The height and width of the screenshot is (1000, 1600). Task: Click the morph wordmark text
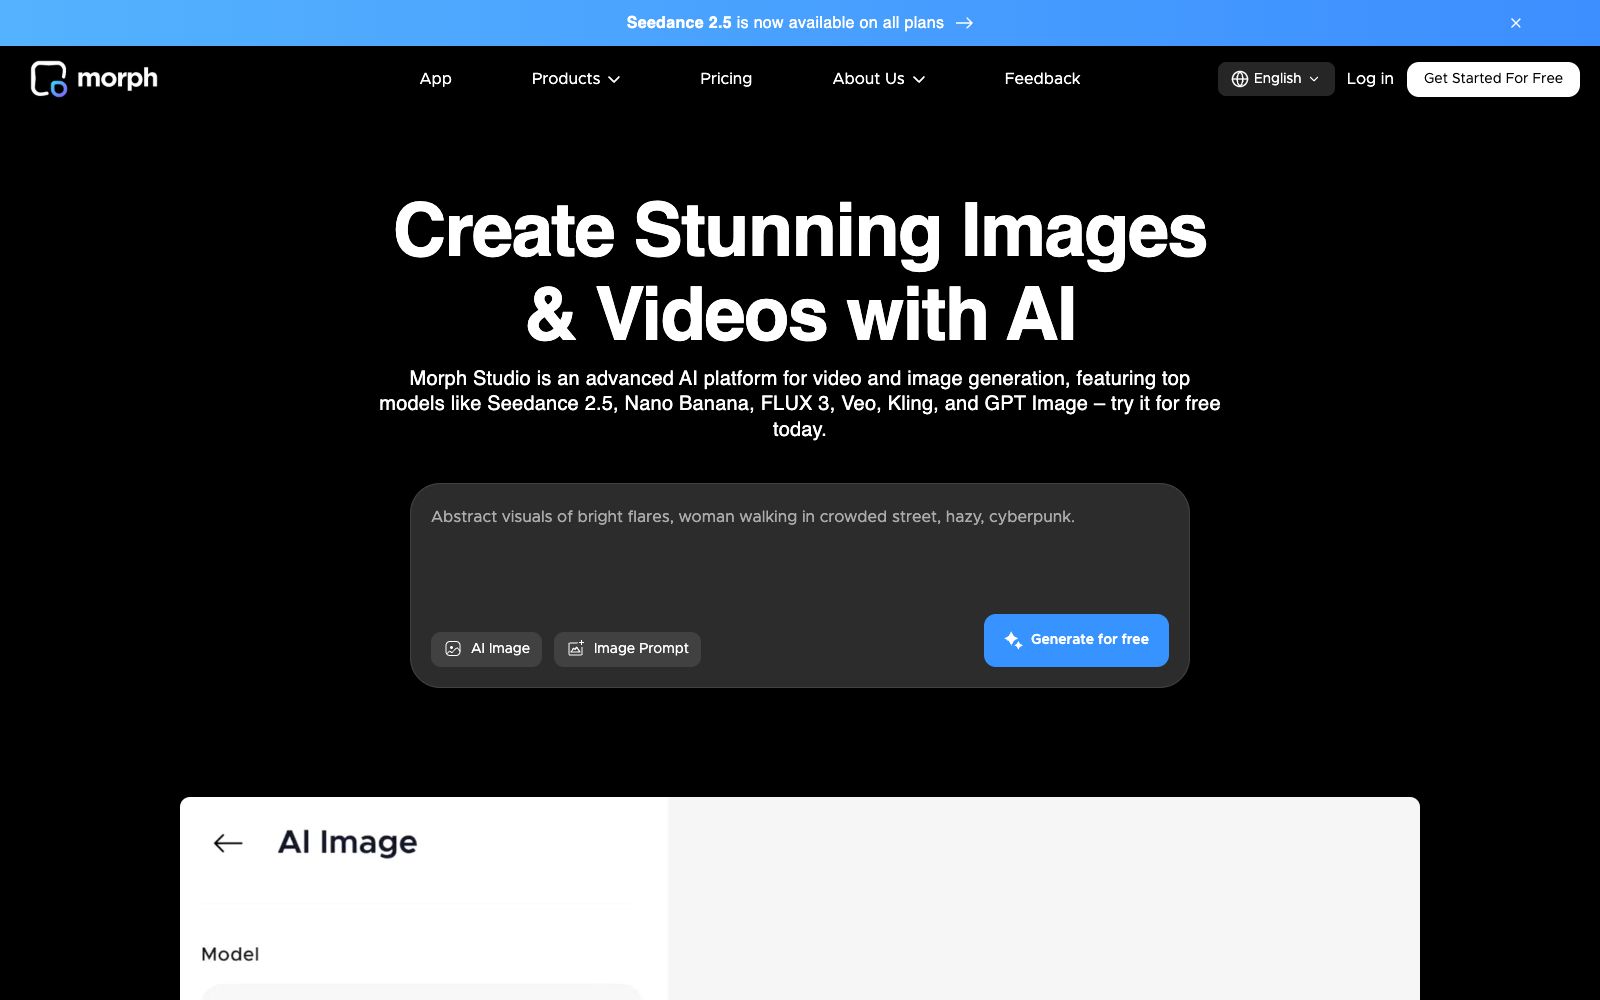pyautogui.click(x=117, y=79)
